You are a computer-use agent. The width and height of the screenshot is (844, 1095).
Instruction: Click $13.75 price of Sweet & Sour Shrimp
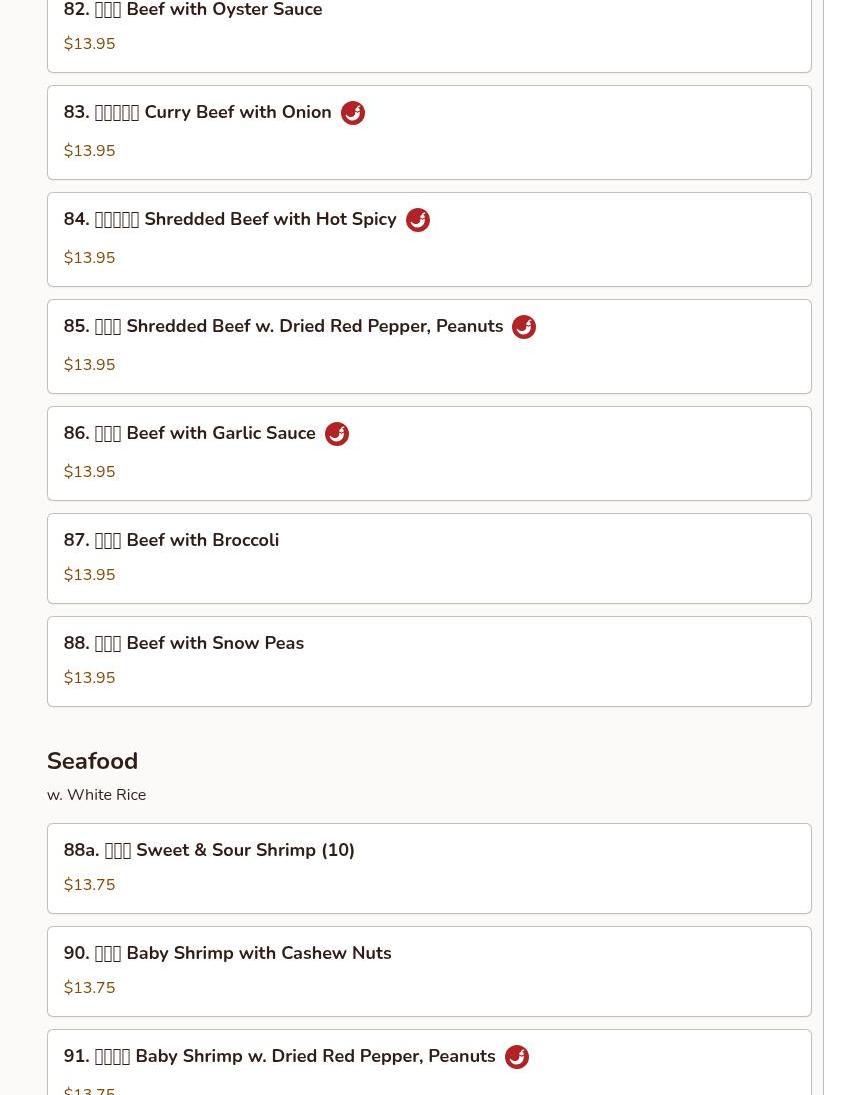point(89,885)
